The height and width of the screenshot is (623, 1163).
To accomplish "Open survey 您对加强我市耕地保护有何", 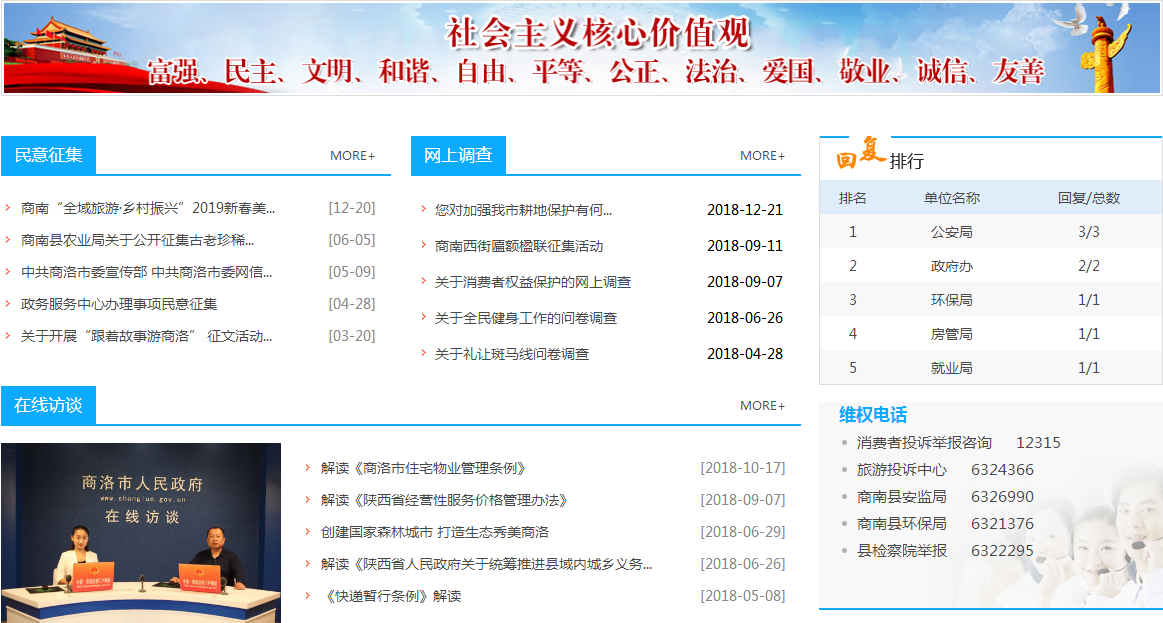I will coord(524,210).
